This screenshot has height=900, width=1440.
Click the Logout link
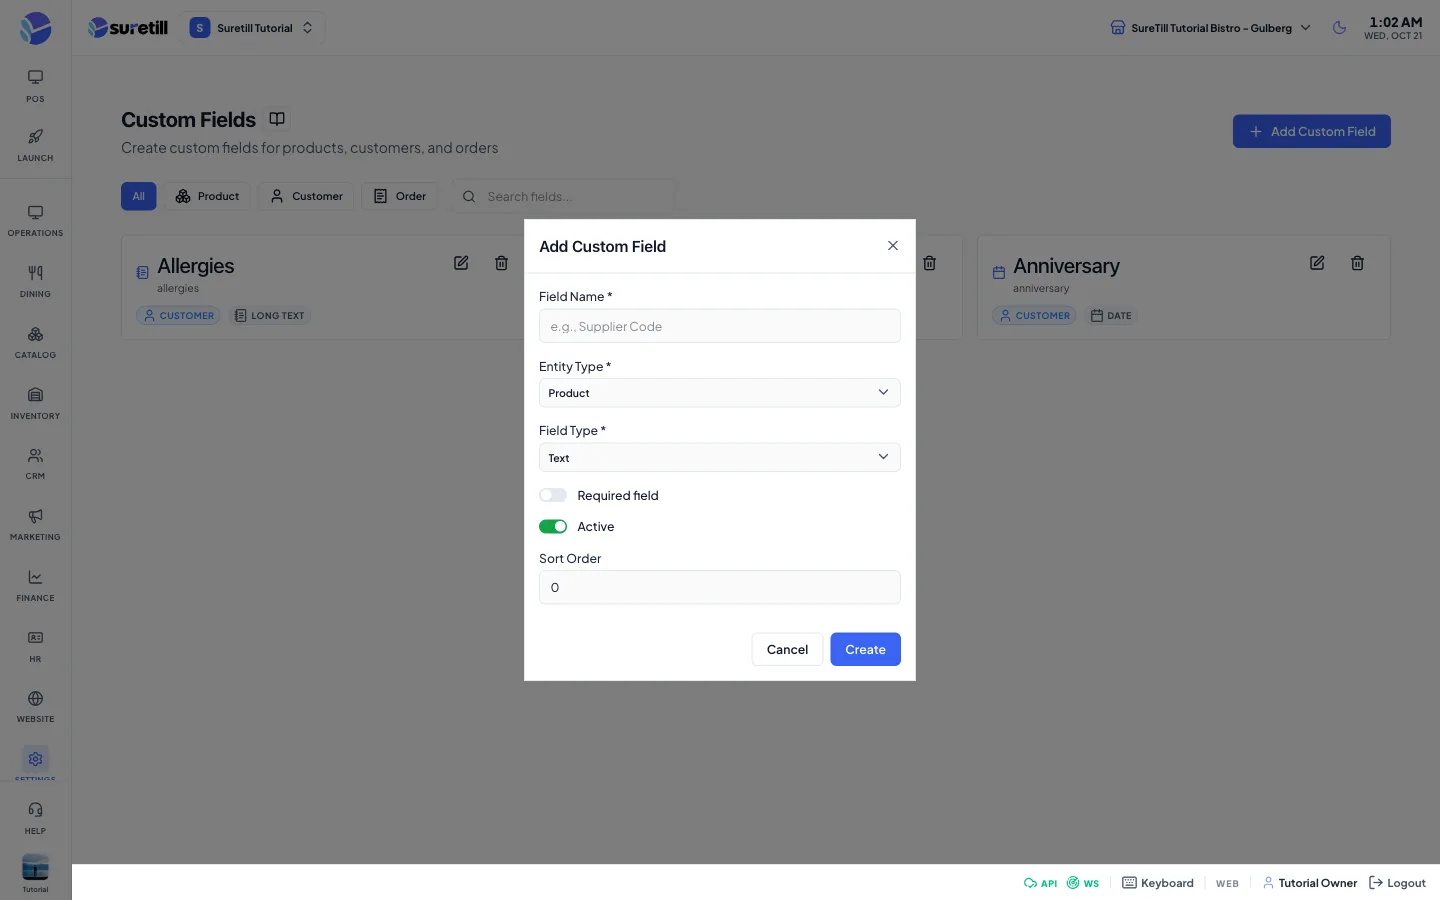click(x=1397, y=883)
